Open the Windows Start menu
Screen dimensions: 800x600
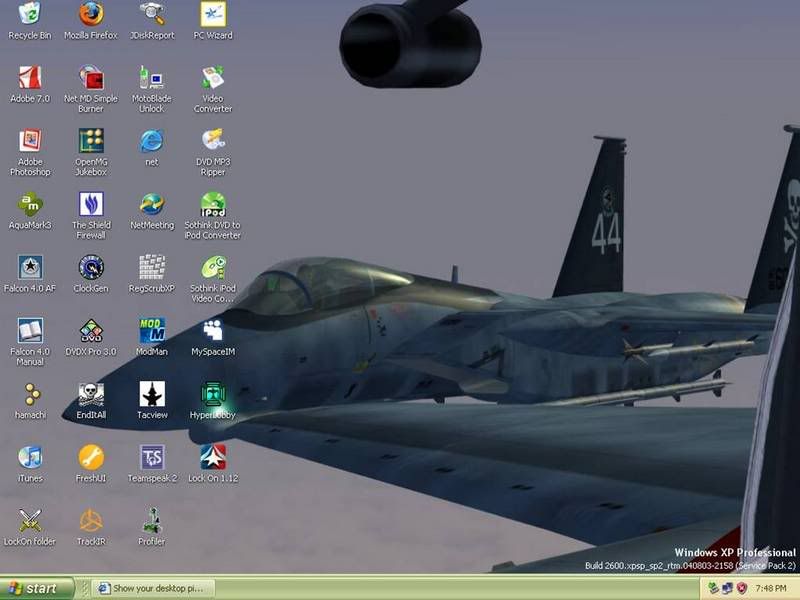pyautogui.click(x=38, y=589)
